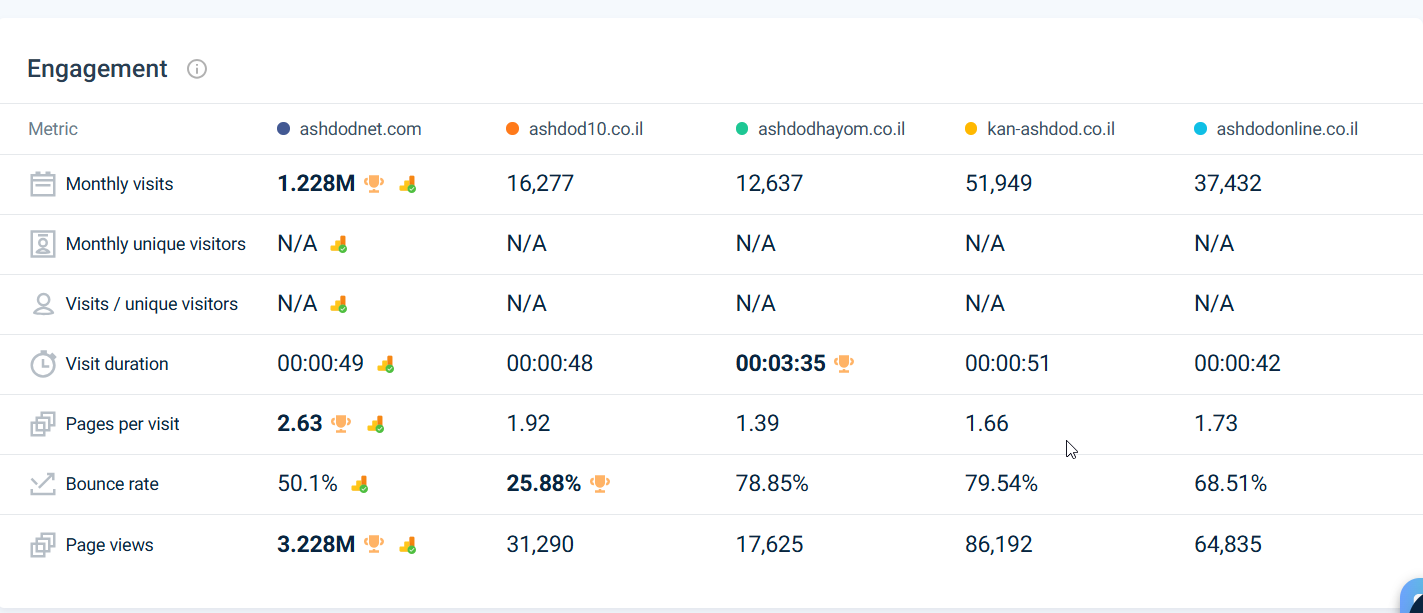1423x613 pixels.
Task: Click the trophy icon beside 00:03:35
Action: point(844,364)
